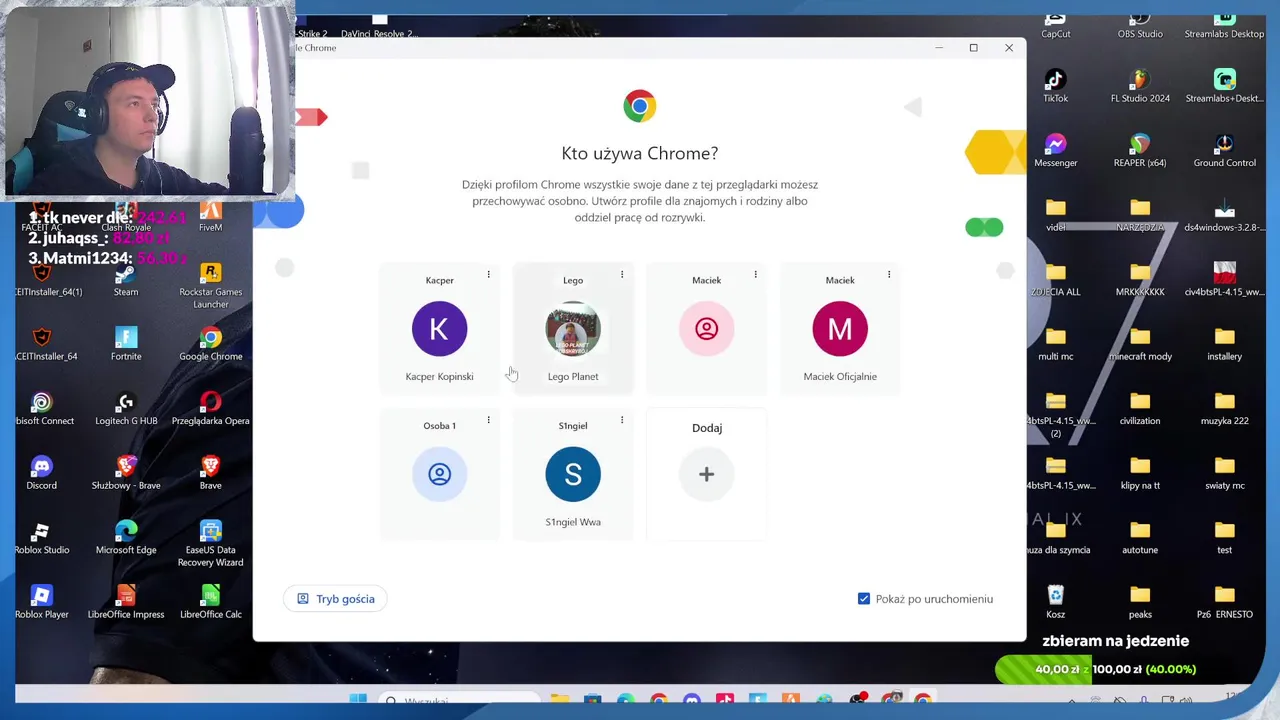Select civilization folder on desktop
This screenshot has width=1280, height=720.
1140,409
